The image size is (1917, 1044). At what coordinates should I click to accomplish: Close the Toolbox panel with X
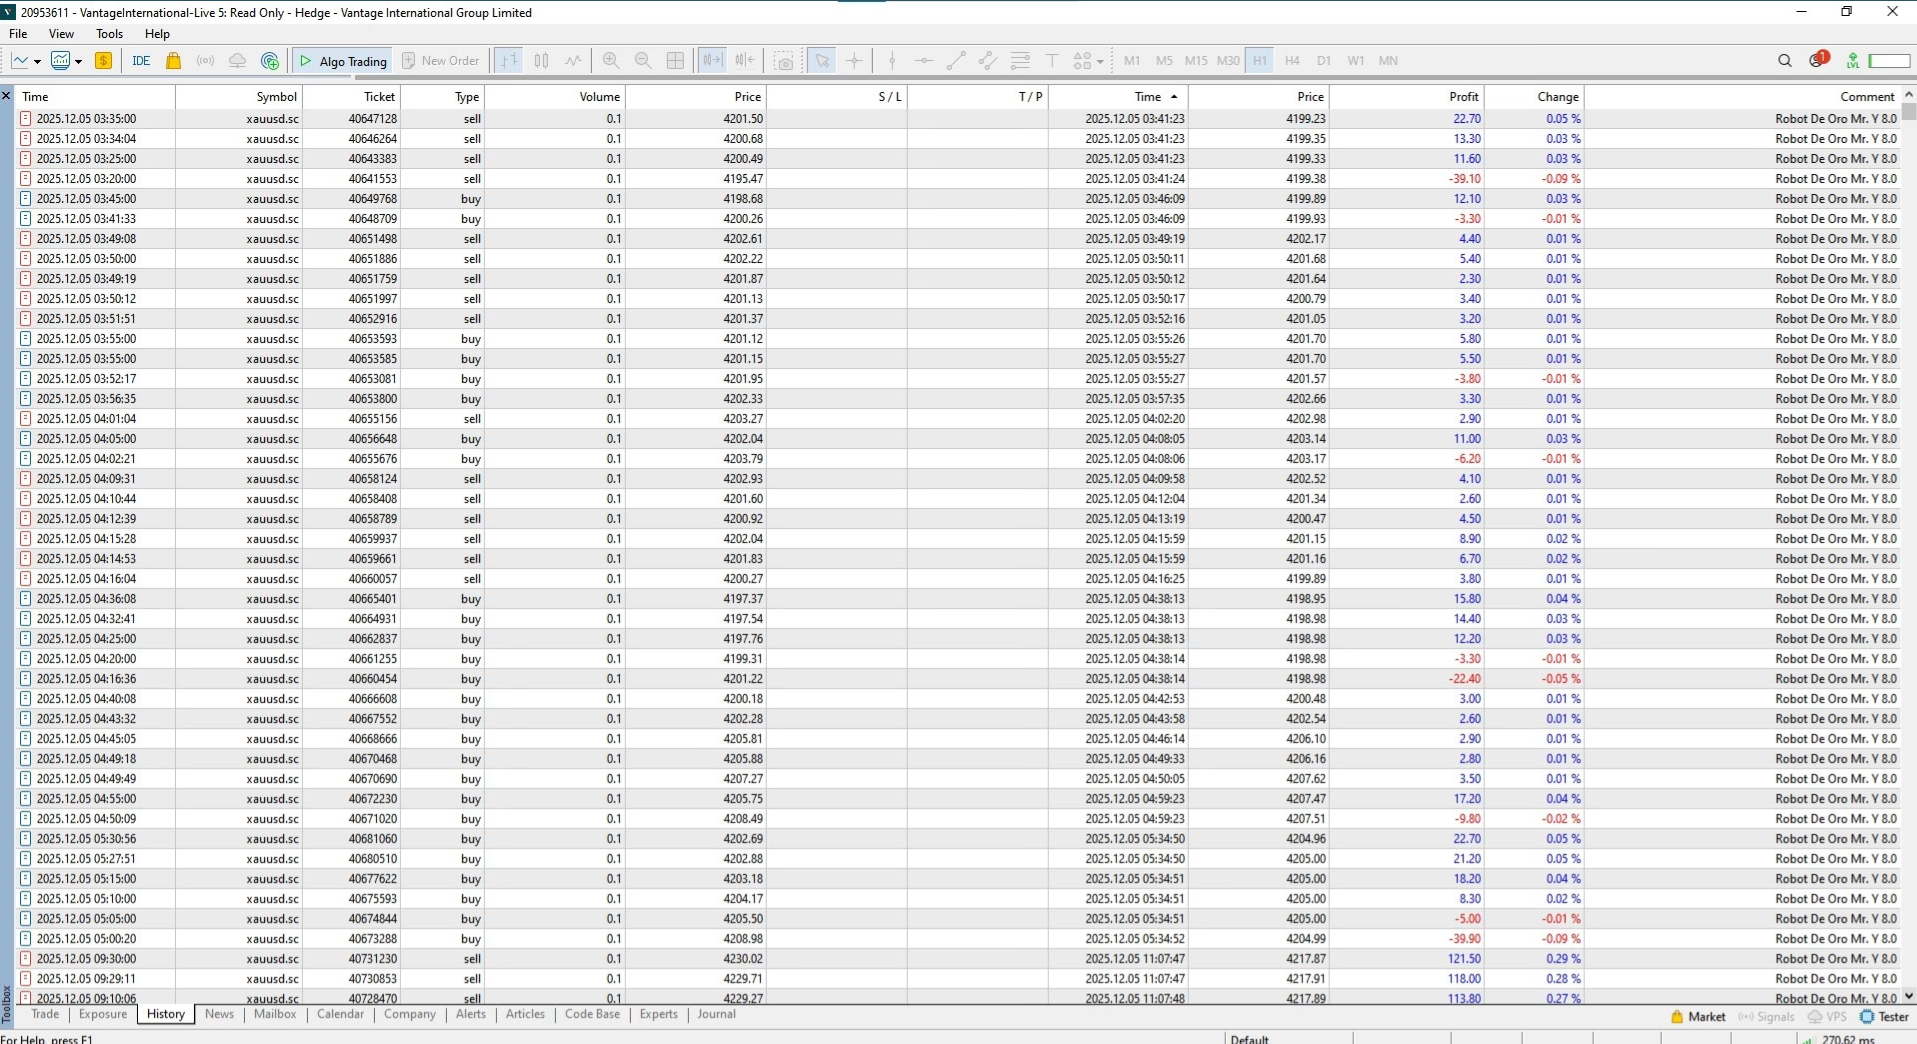(6, 96)
